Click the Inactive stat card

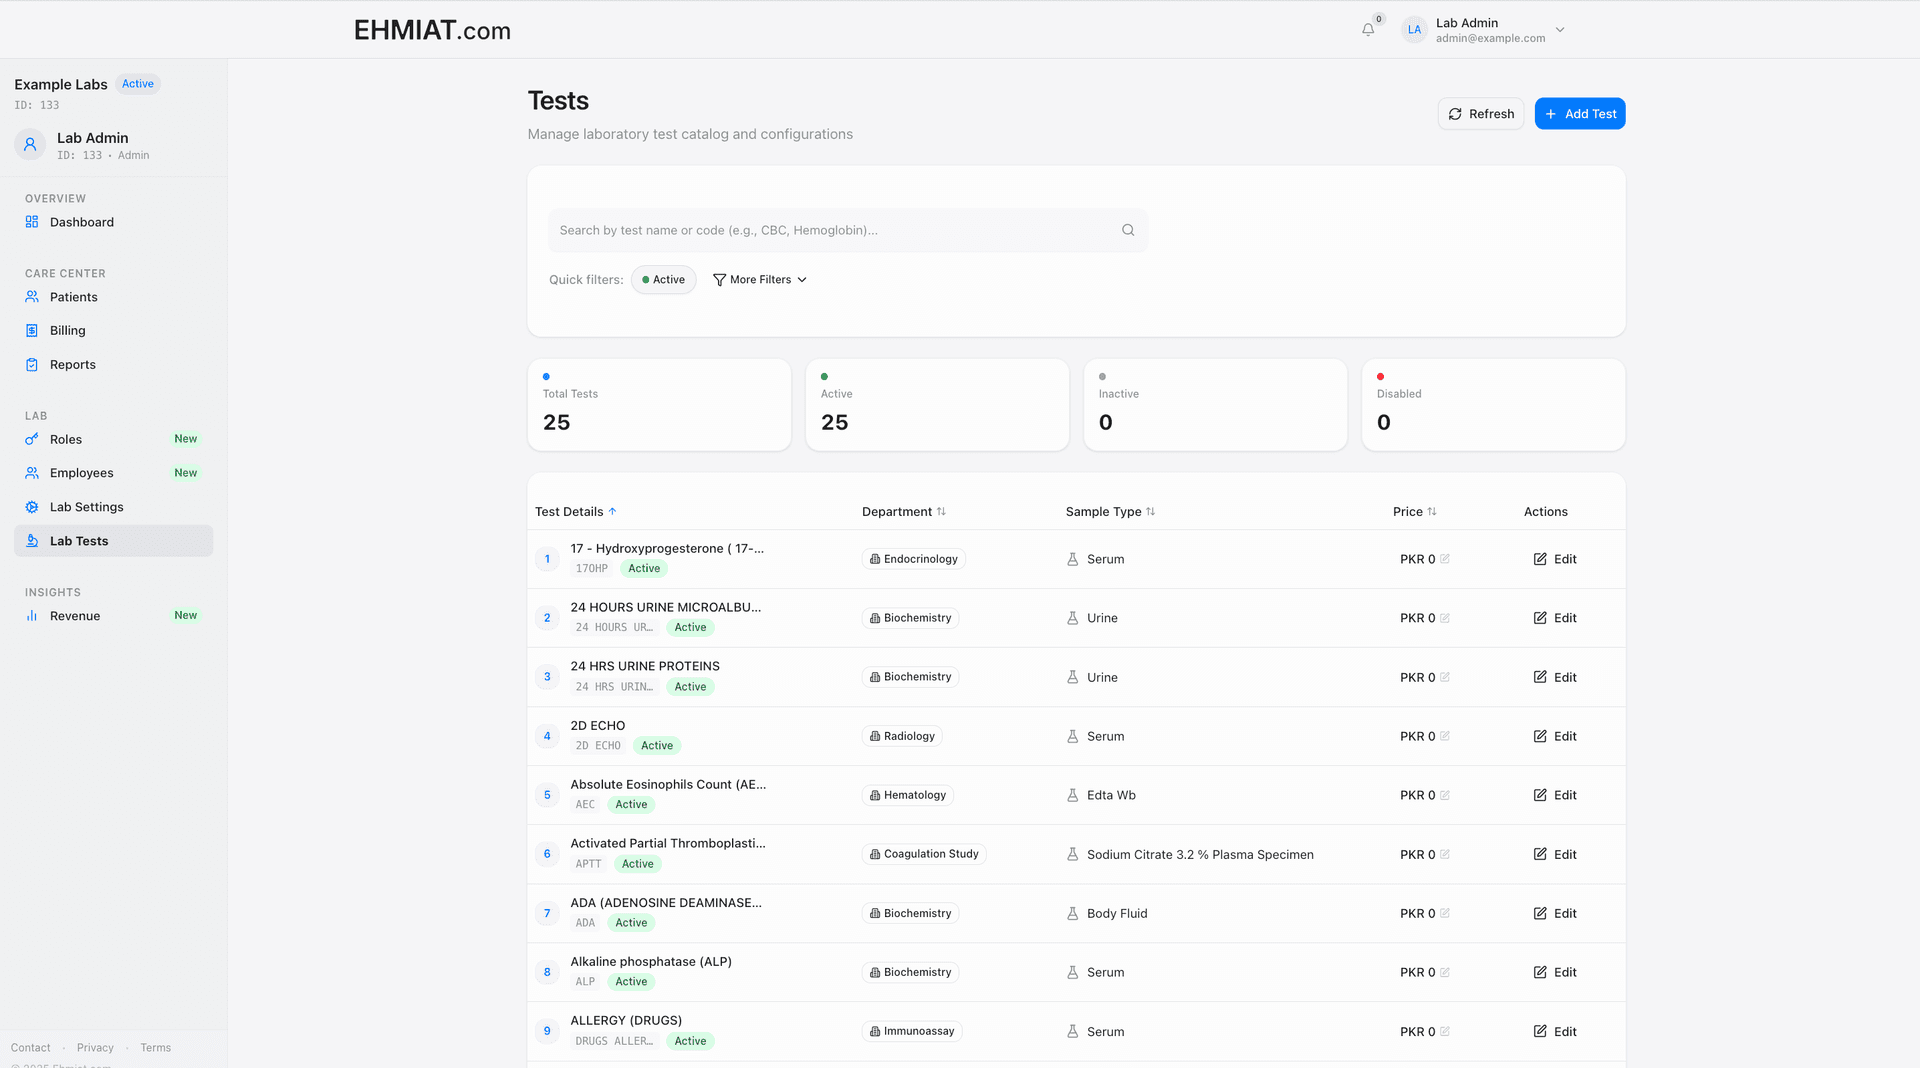tap(1215, 405)
